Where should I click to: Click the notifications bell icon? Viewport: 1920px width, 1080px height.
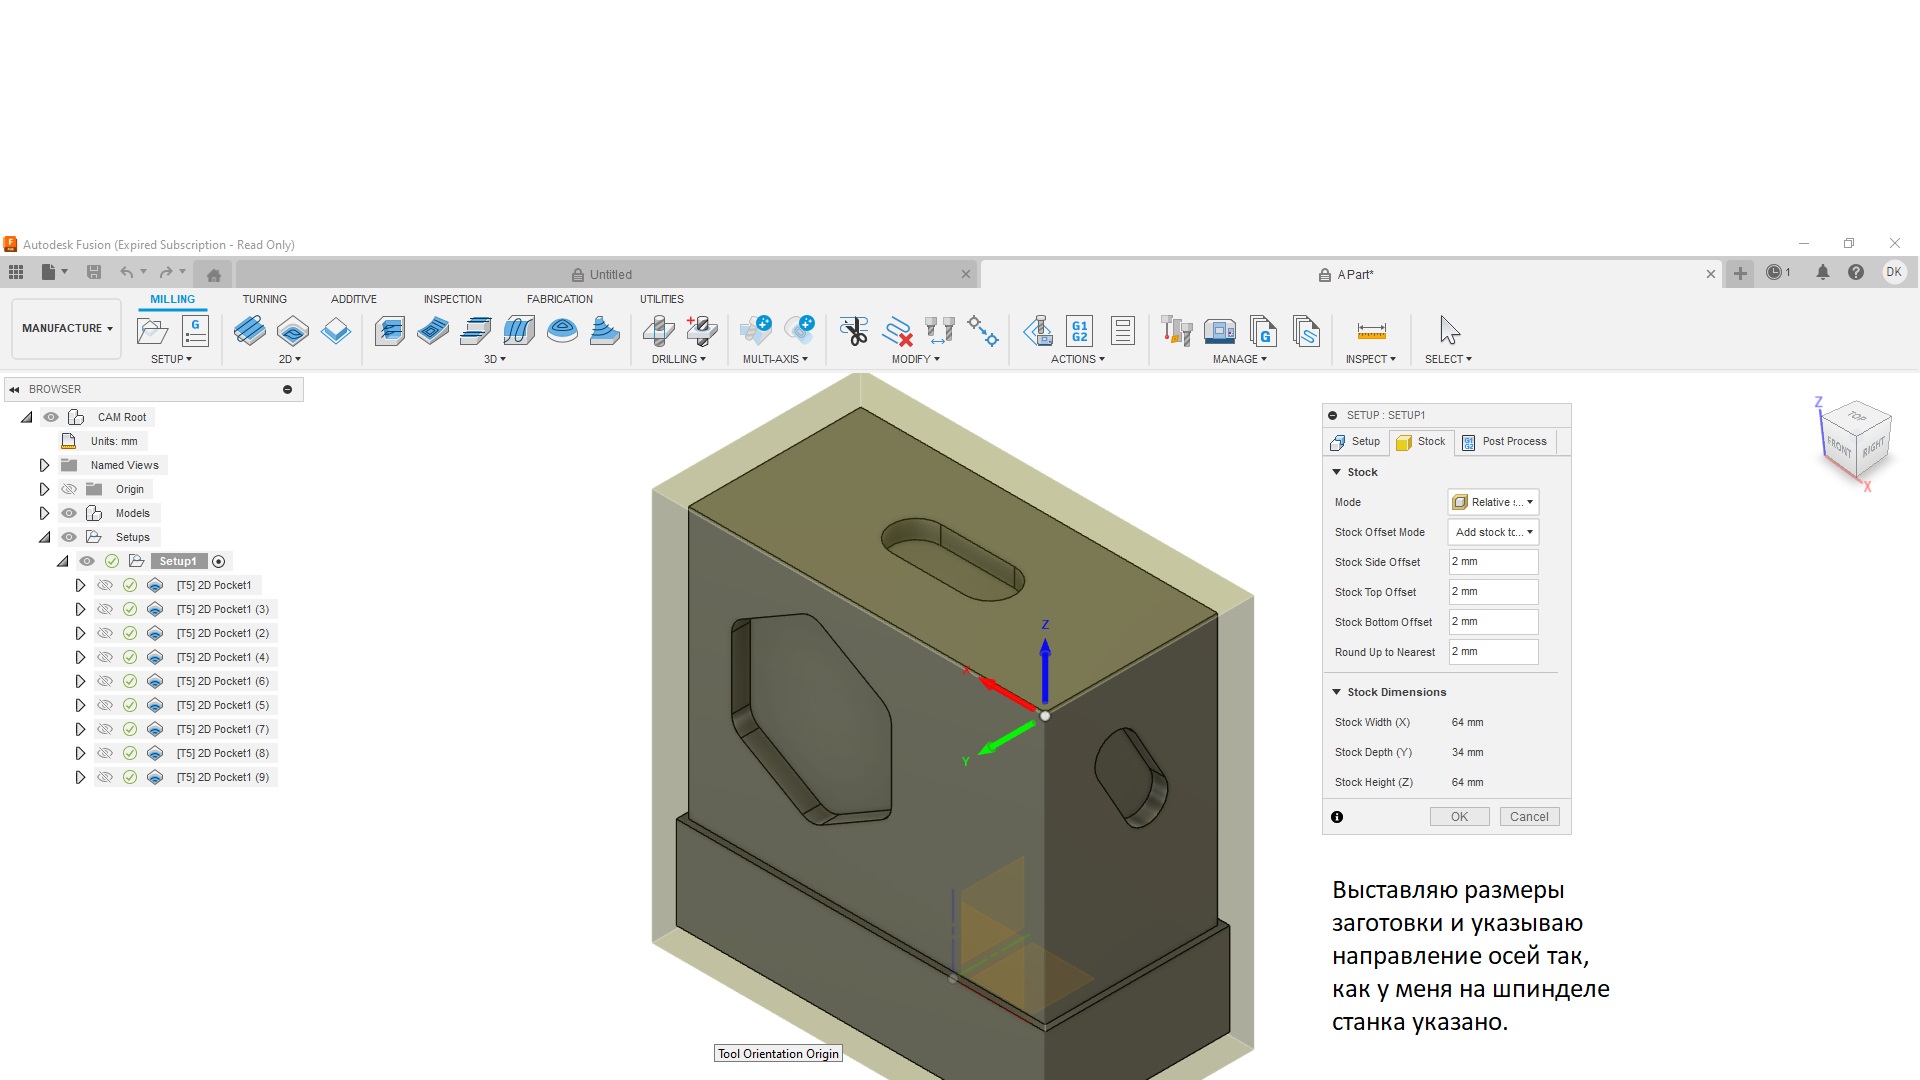(1822, 273)
